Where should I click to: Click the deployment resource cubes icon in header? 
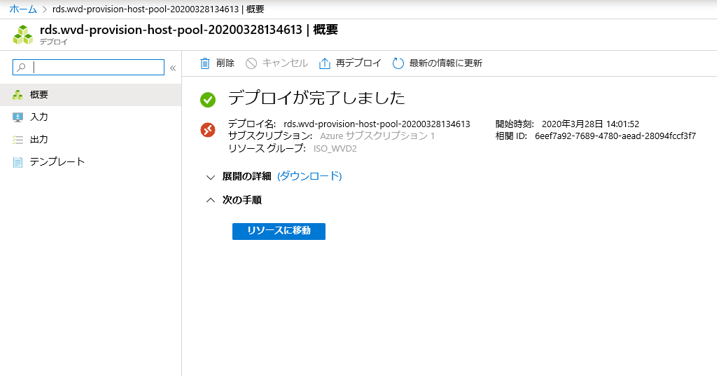click(23, 35)
